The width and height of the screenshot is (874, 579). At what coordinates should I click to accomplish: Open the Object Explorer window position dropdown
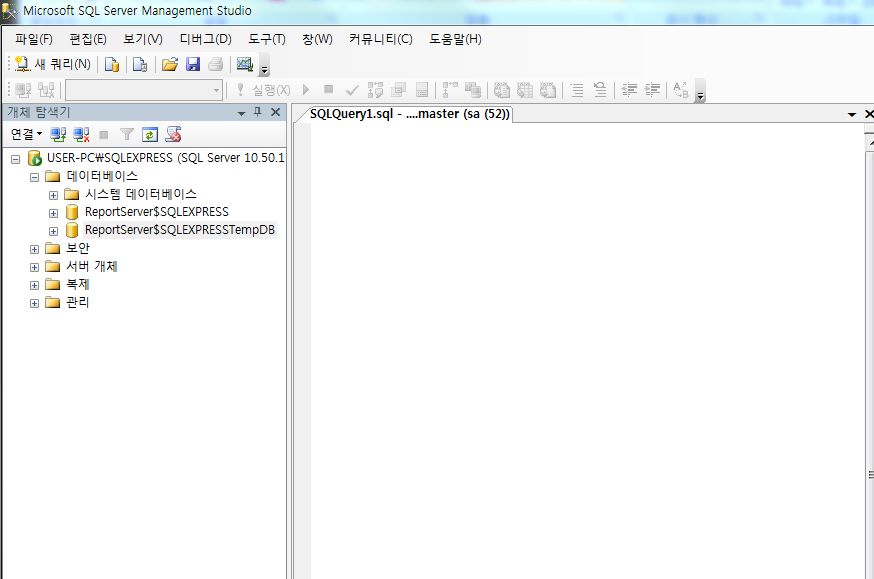241,113
